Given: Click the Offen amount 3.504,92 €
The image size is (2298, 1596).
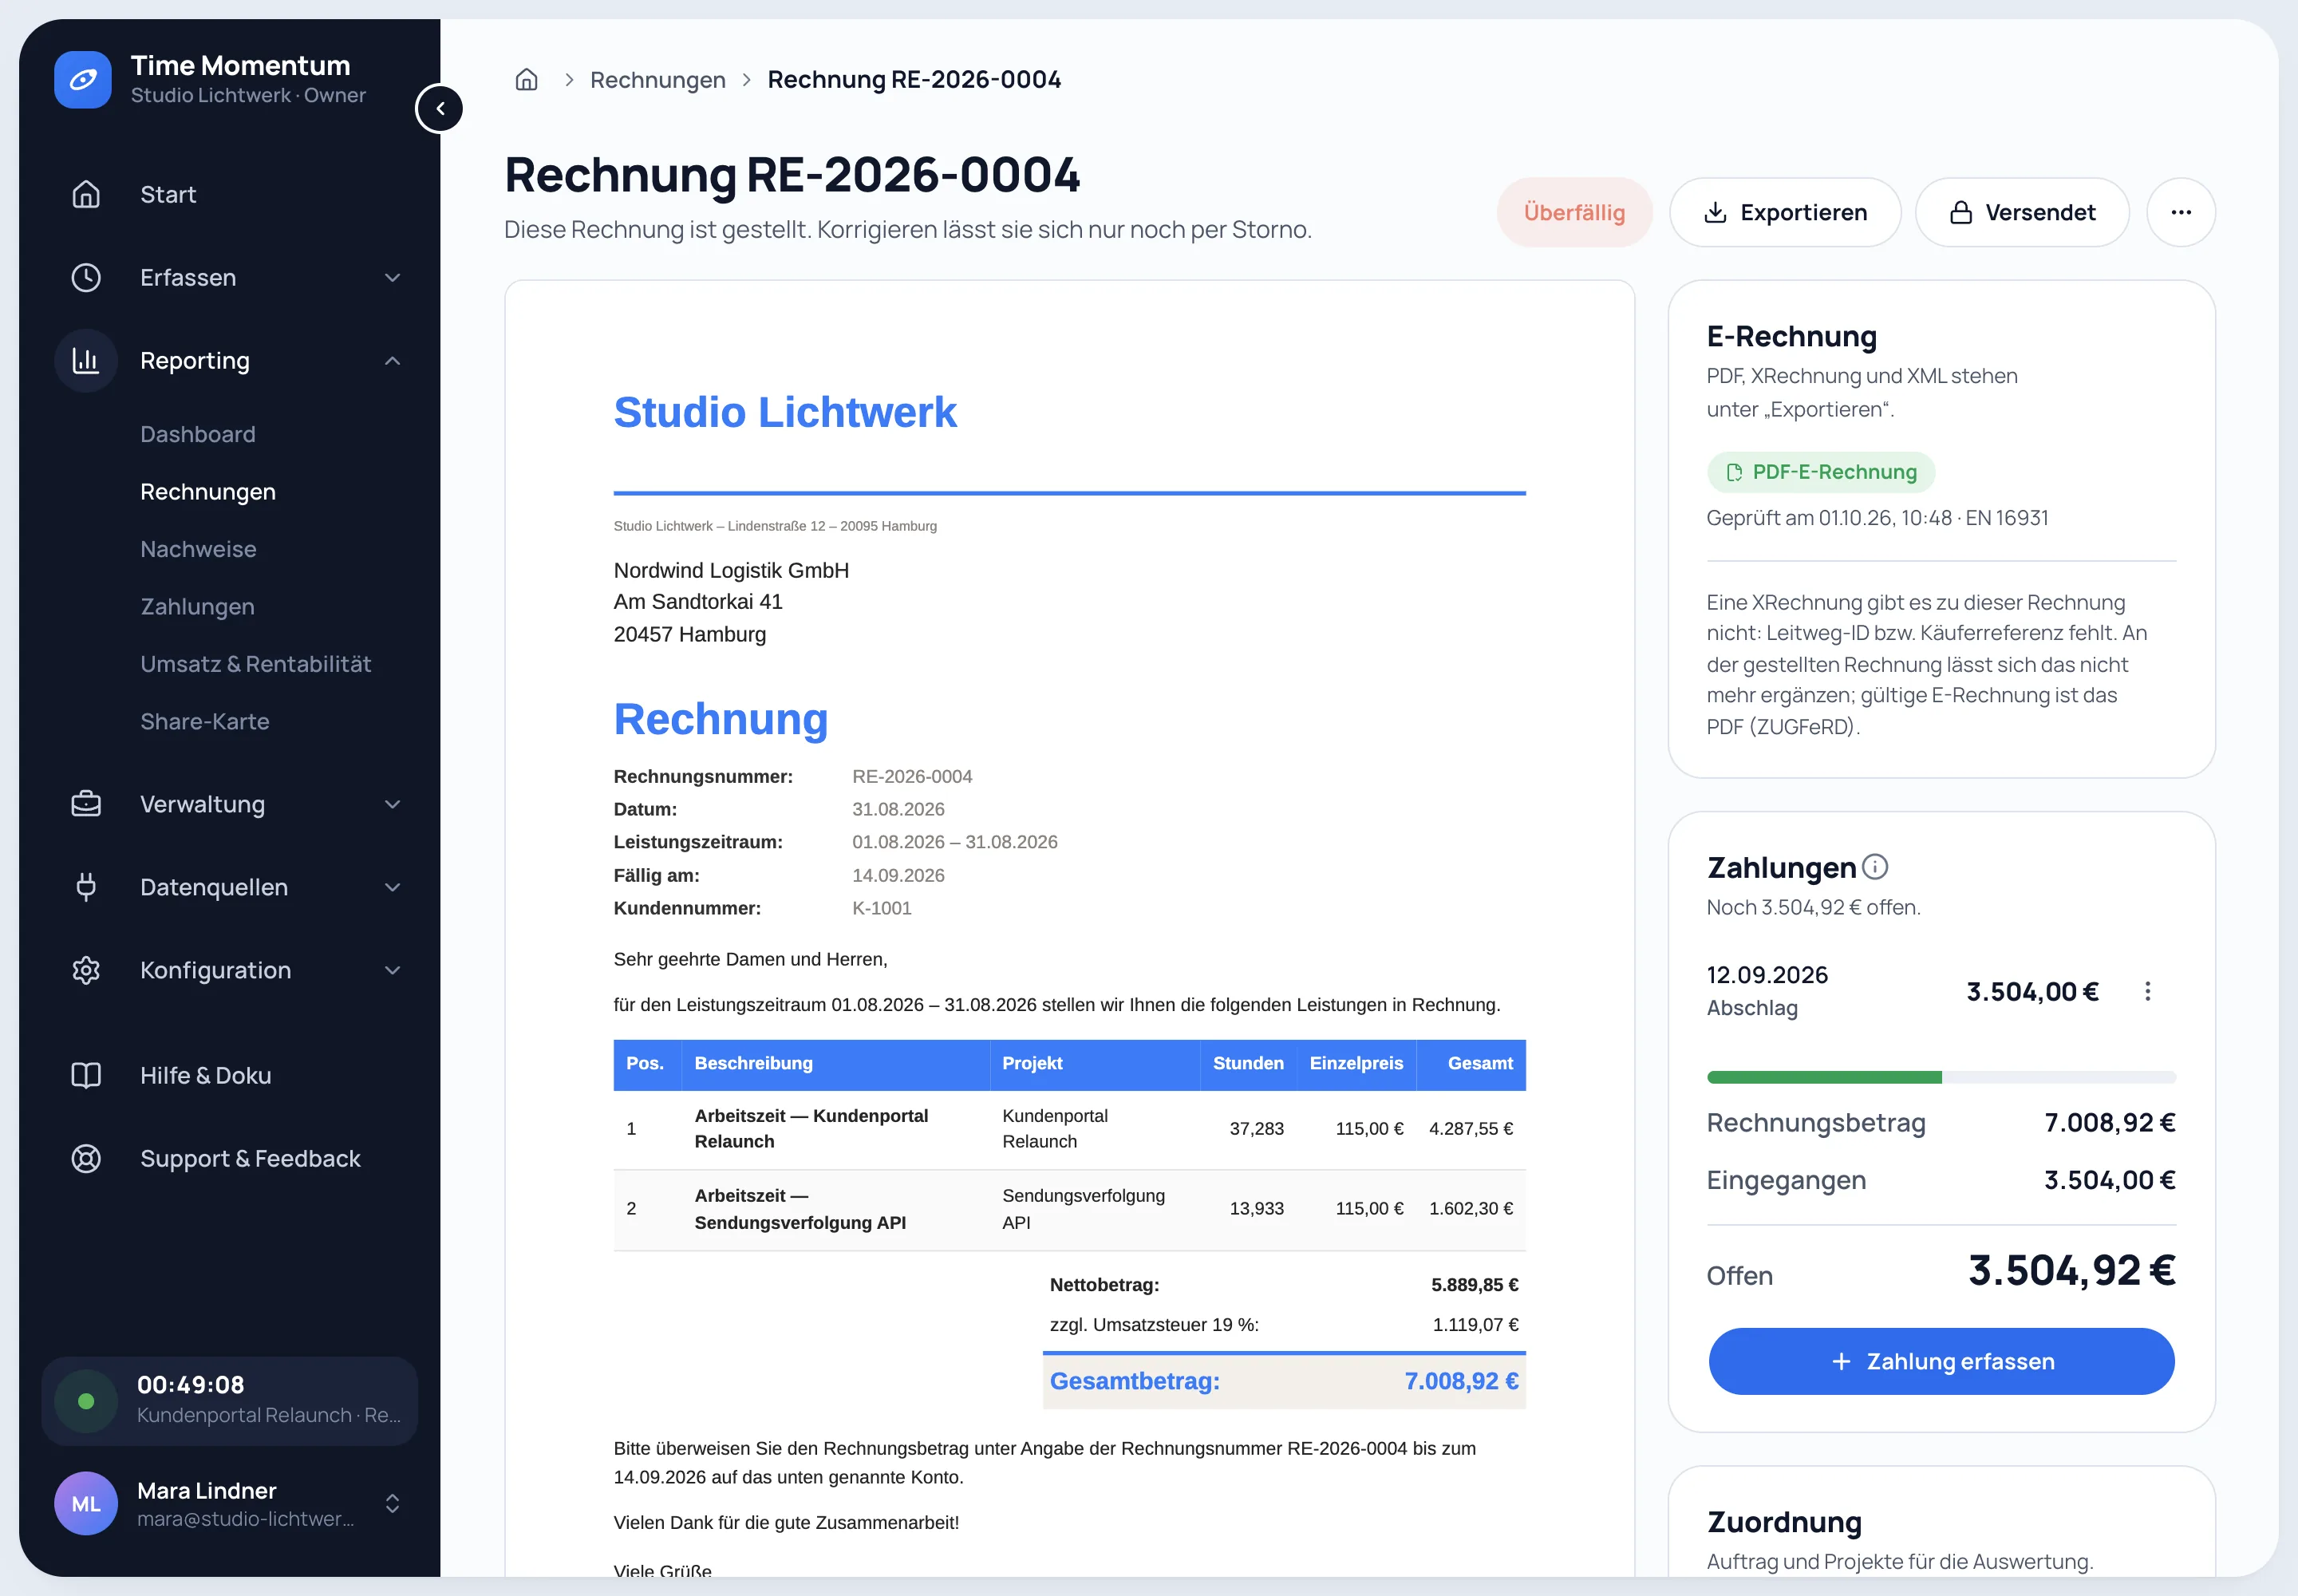Looking at the screenshot, I should point(2072,1270).
